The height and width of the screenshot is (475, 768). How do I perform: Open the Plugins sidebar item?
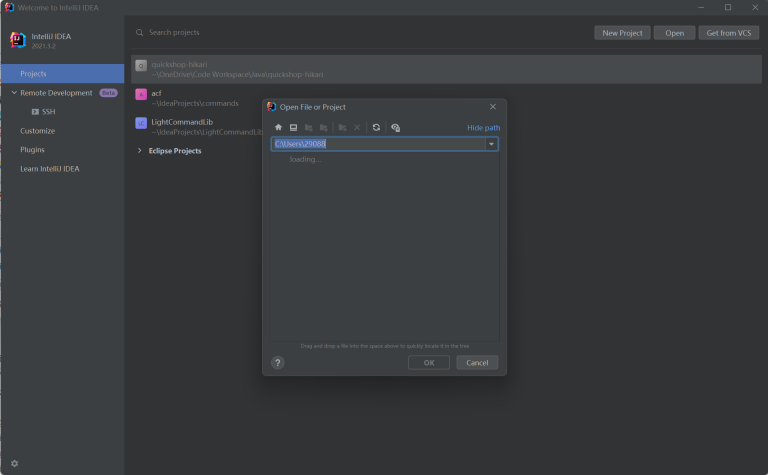[32, 150]
